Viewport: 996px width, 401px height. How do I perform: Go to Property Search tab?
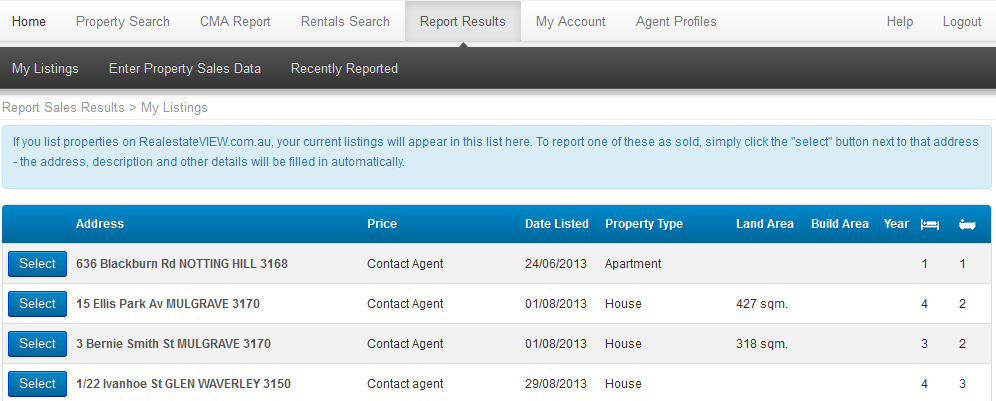point(123,21)
